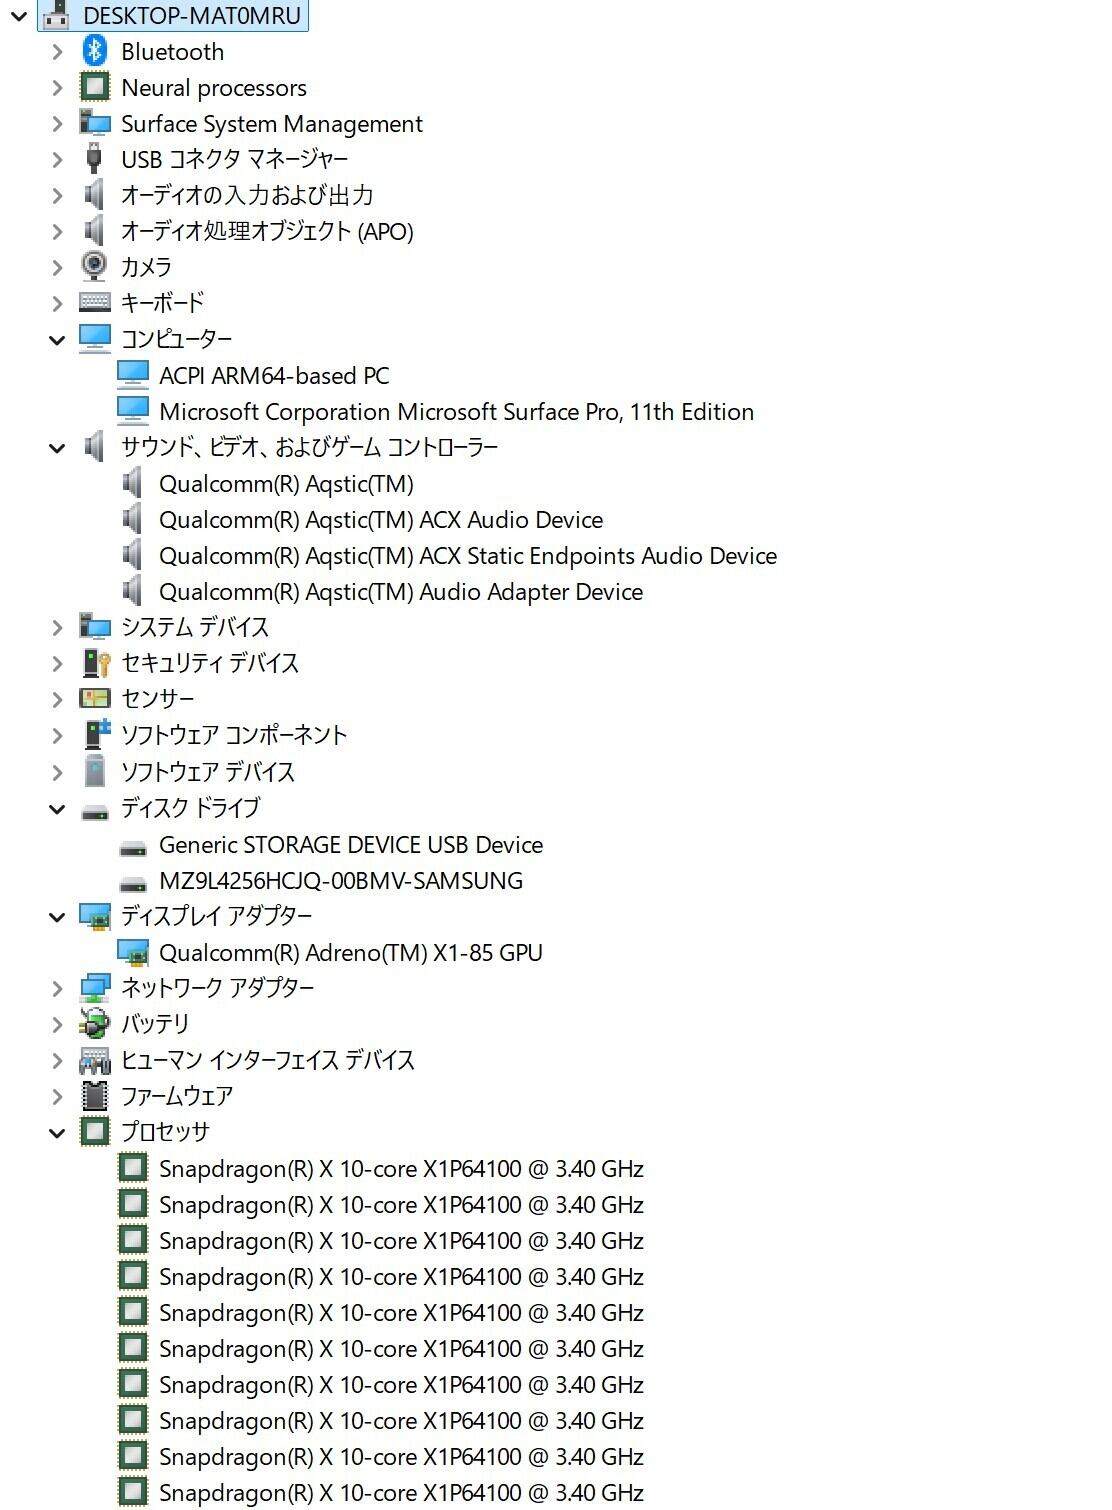The width and height of the screenshot is (1112, 1510).
Task: Click the オーディオ処理オブジェクト (APO) speaker icon
Action: click(x=95, y=230)
